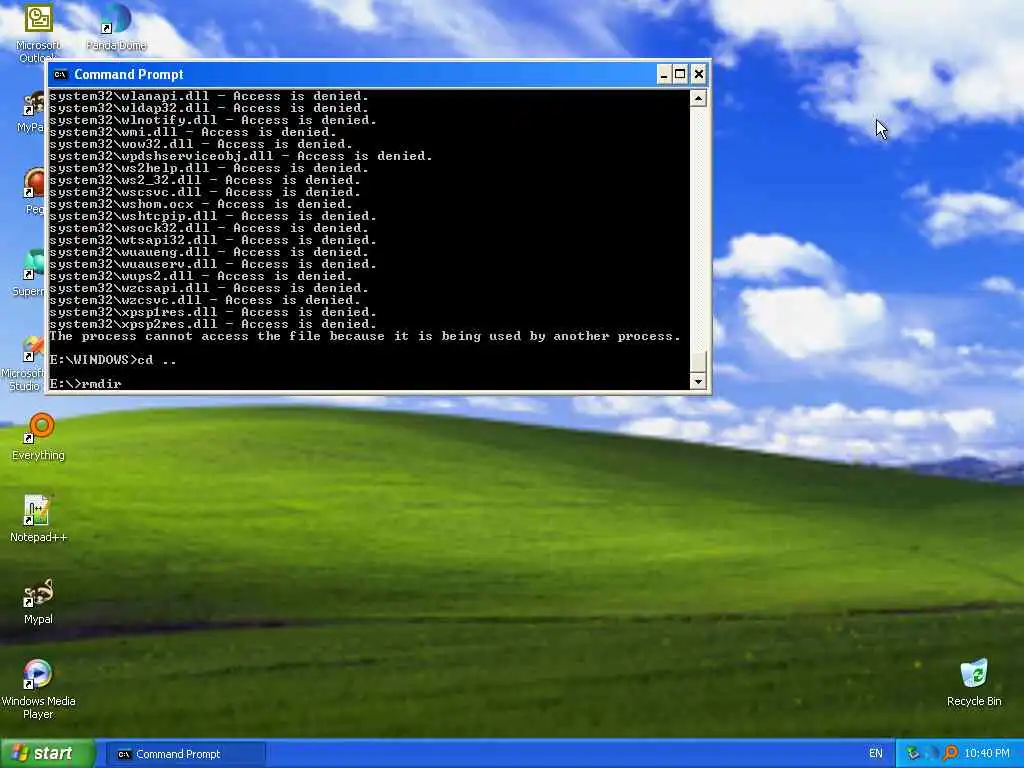Click the 'wsock32.dll' output line
The height and width of the screenshot is (768, 1024).
pyautogui.click(x=209, y=228)
